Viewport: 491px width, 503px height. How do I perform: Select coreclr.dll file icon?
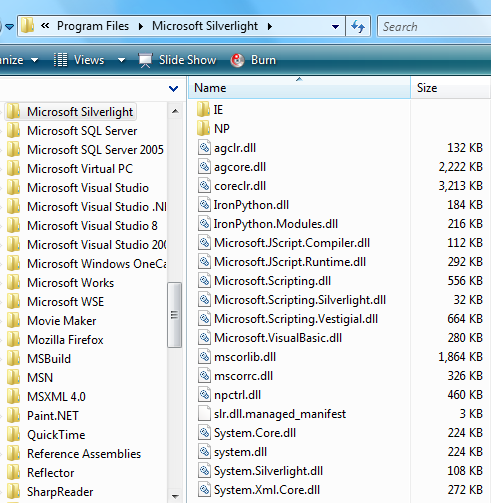coord(204,186)
